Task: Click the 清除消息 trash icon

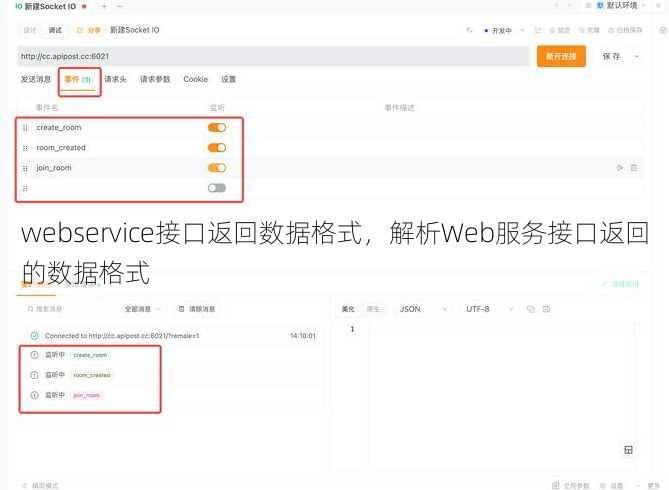Action: pyautogui.click(x=181, y=309)
